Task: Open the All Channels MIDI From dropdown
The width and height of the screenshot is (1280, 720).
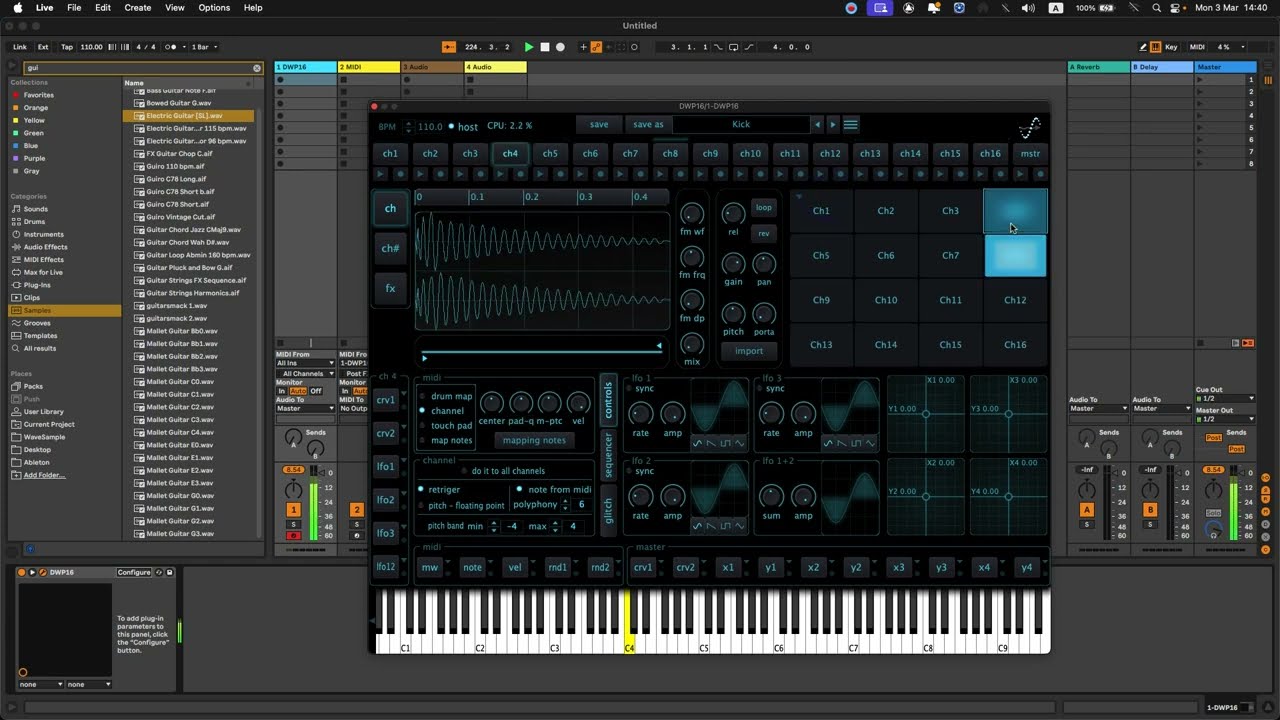Action: (305, 374)
